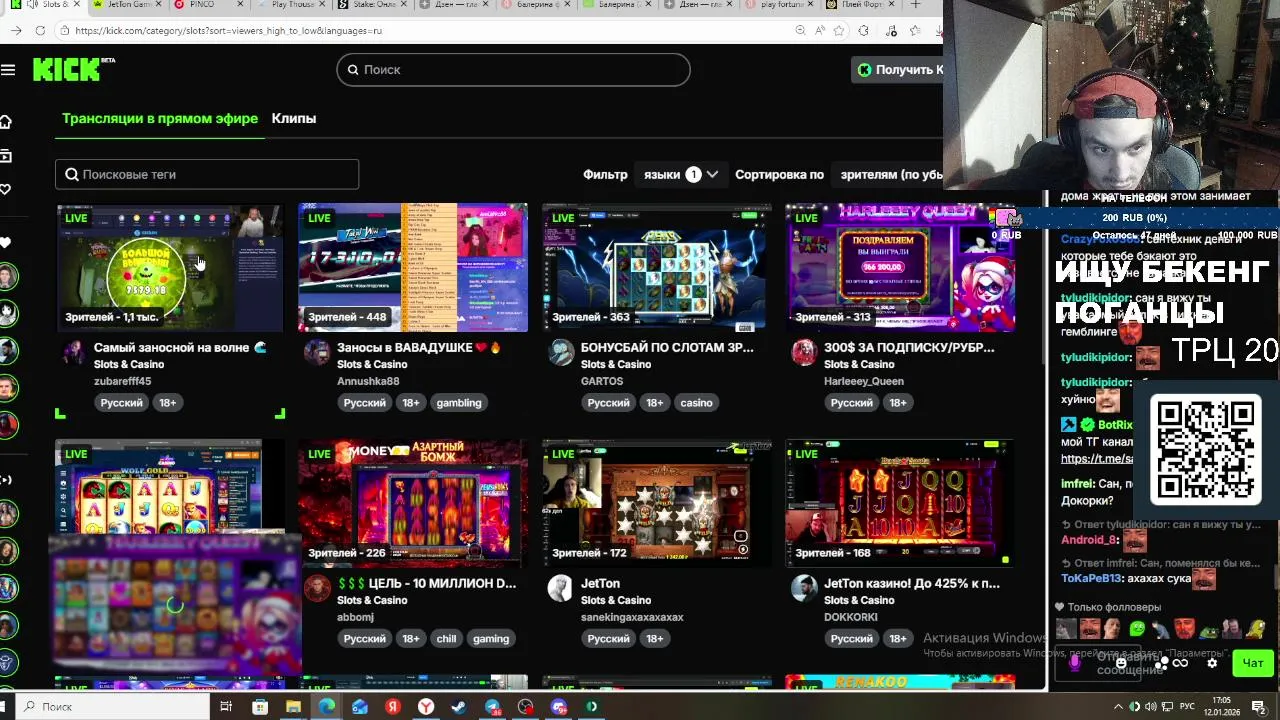Open a new browser tab
1280x720 pixels.
point(915,5)
